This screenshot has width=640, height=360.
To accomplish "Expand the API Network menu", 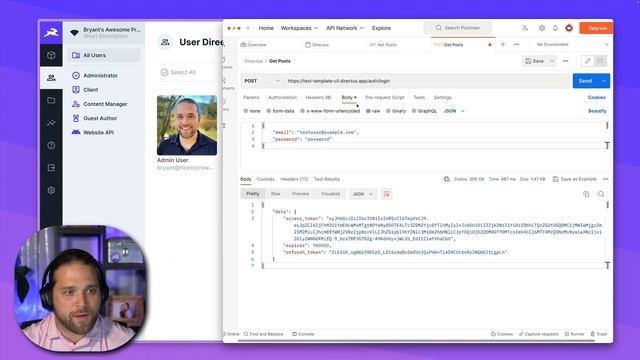I will coord(345,28).
